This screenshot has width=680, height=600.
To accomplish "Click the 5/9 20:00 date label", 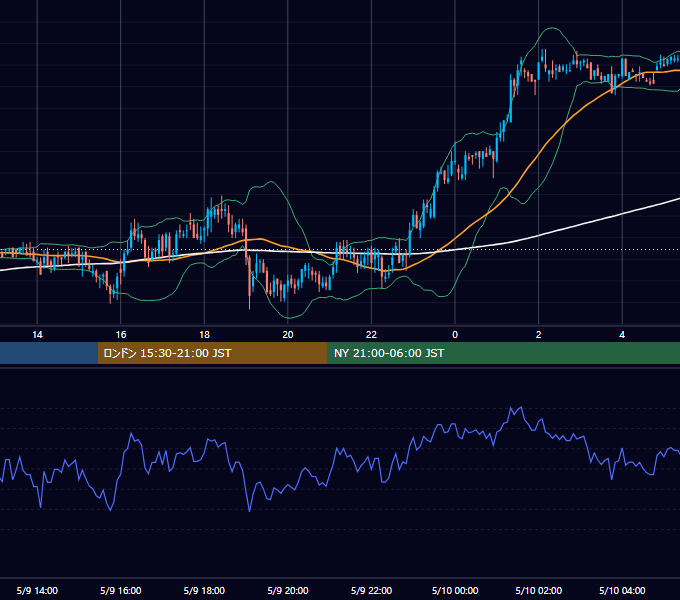I will pyautogui.click(x=288, y=590).
